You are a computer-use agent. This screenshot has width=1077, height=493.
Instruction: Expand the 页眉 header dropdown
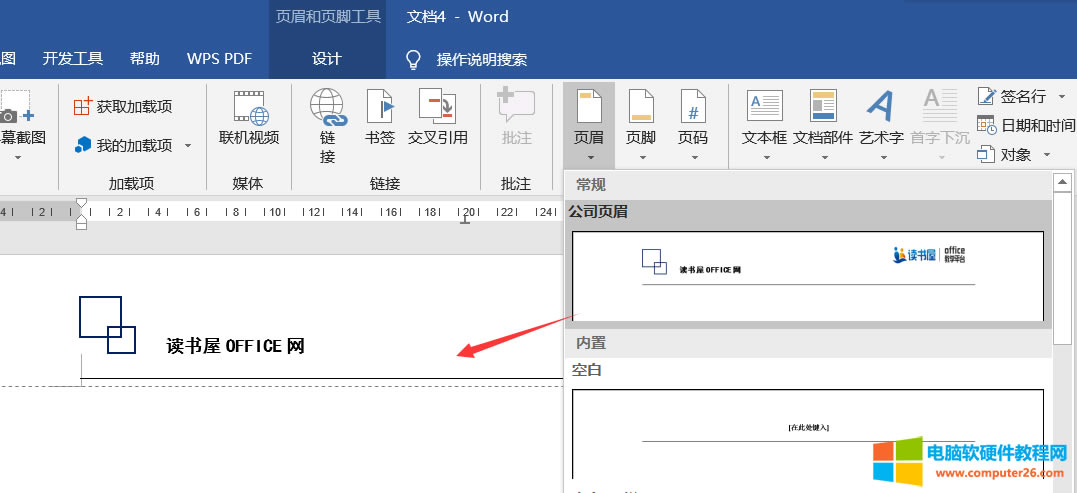click(589, 157)
